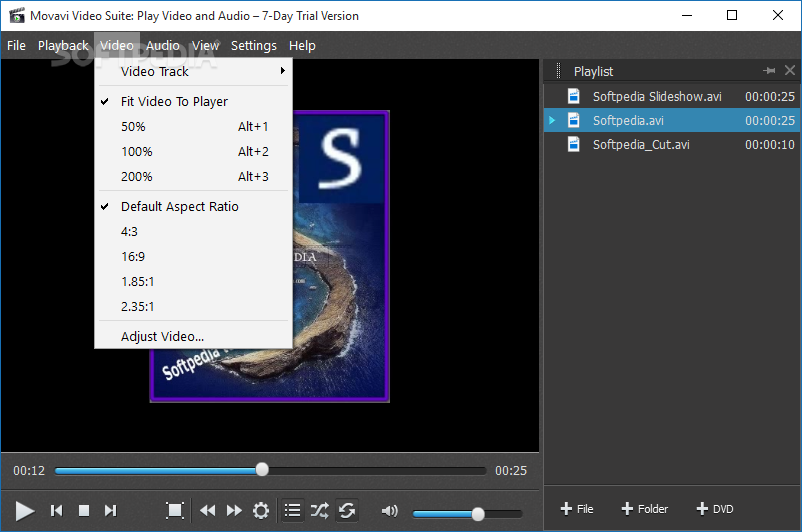Click the Playlist panel drag grip
802x532 pixels.
click(558, 71)
